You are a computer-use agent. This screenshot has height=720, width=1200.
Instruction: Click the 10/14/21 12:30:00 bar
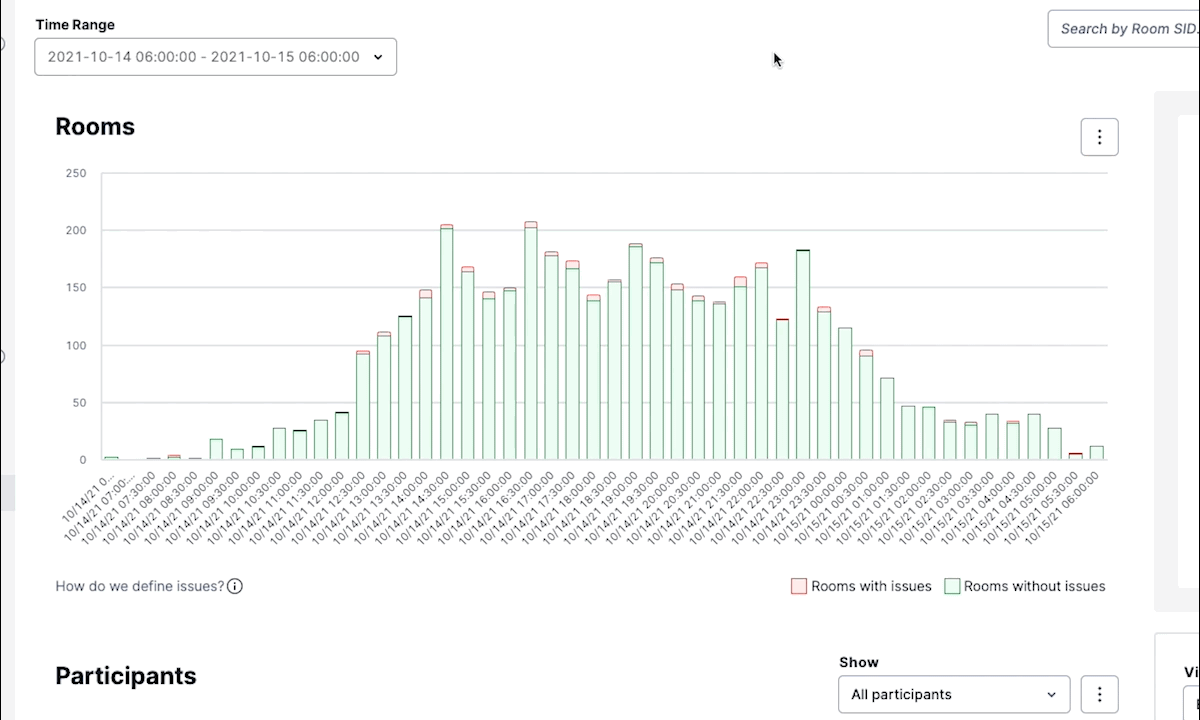click(x=363, y=405)
